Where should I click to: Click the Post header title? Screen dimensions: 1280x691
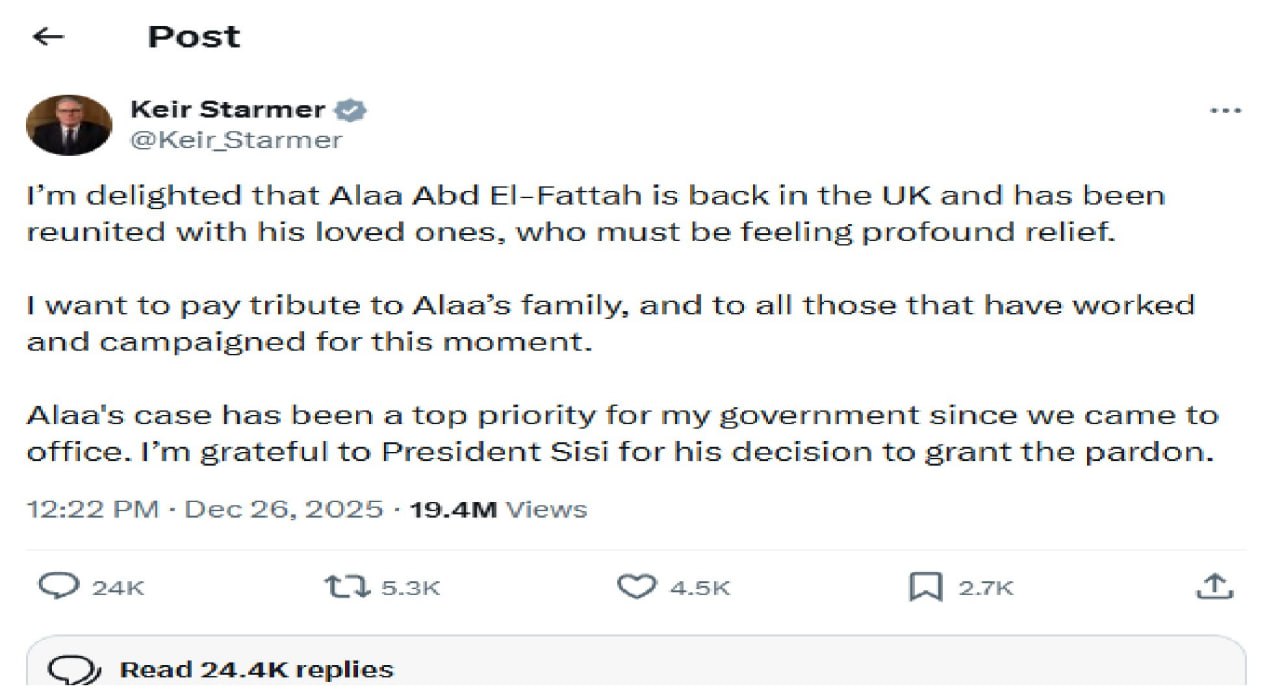coord(194,37)
